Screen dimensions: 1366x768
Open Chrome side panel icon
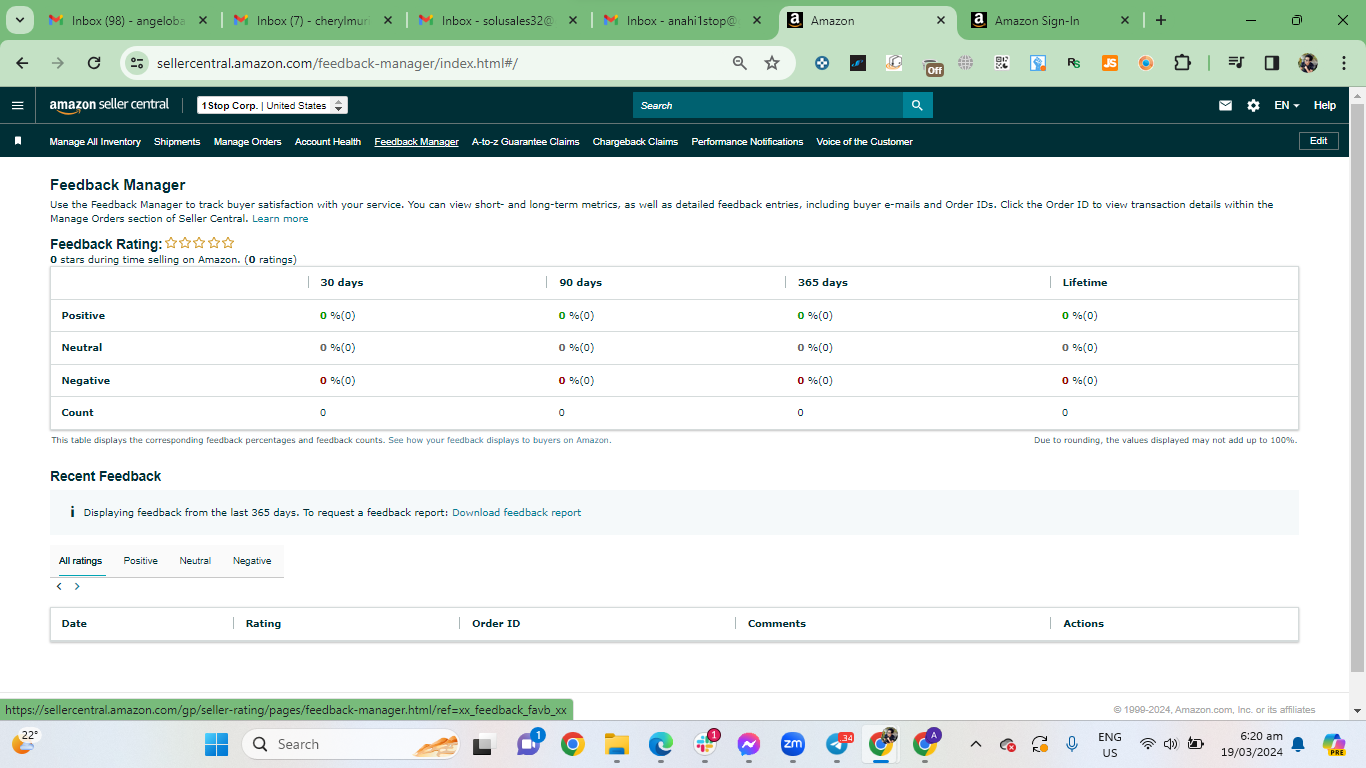(1272, 63)
